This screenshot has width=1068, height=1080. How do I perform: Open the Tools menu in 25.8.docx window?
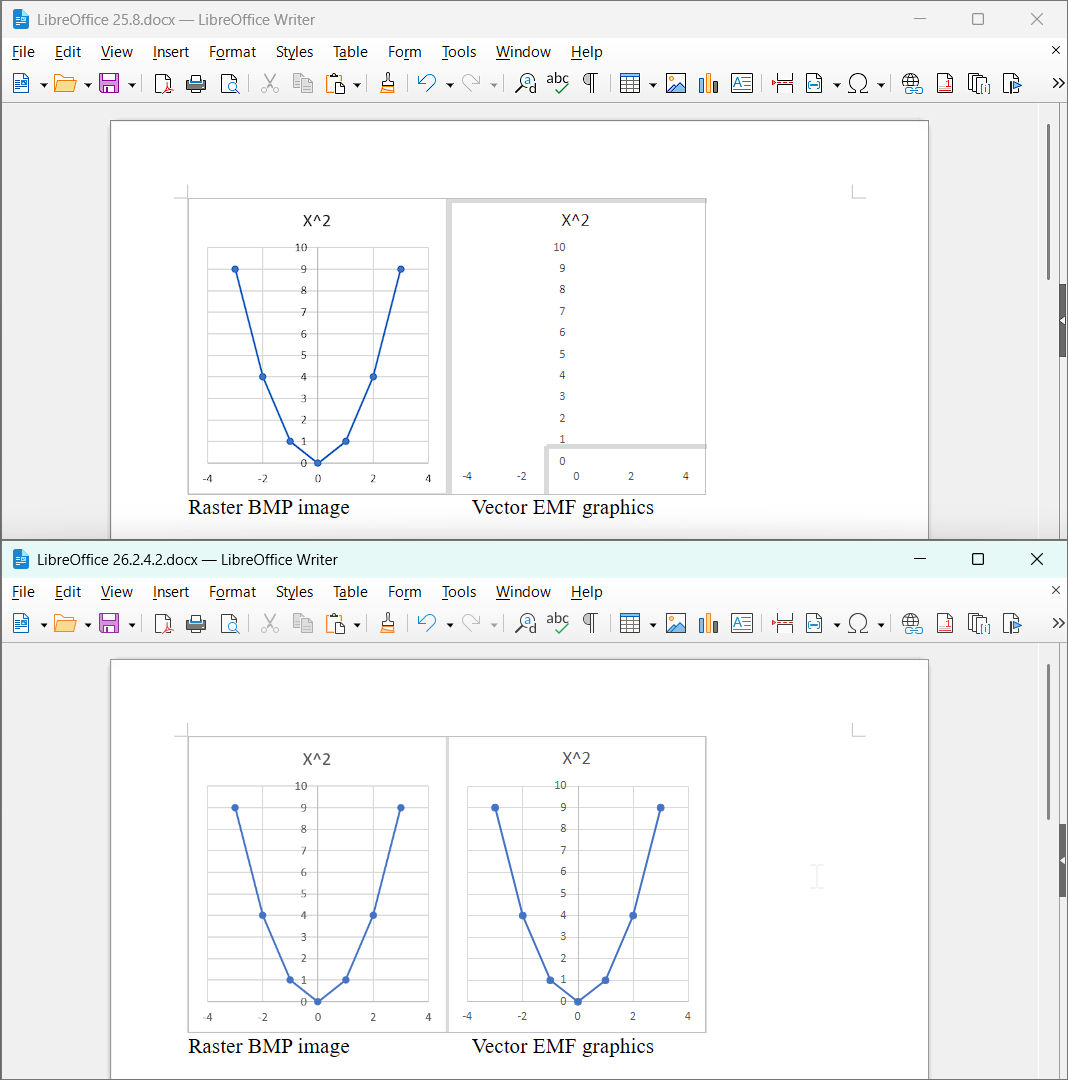459,52
